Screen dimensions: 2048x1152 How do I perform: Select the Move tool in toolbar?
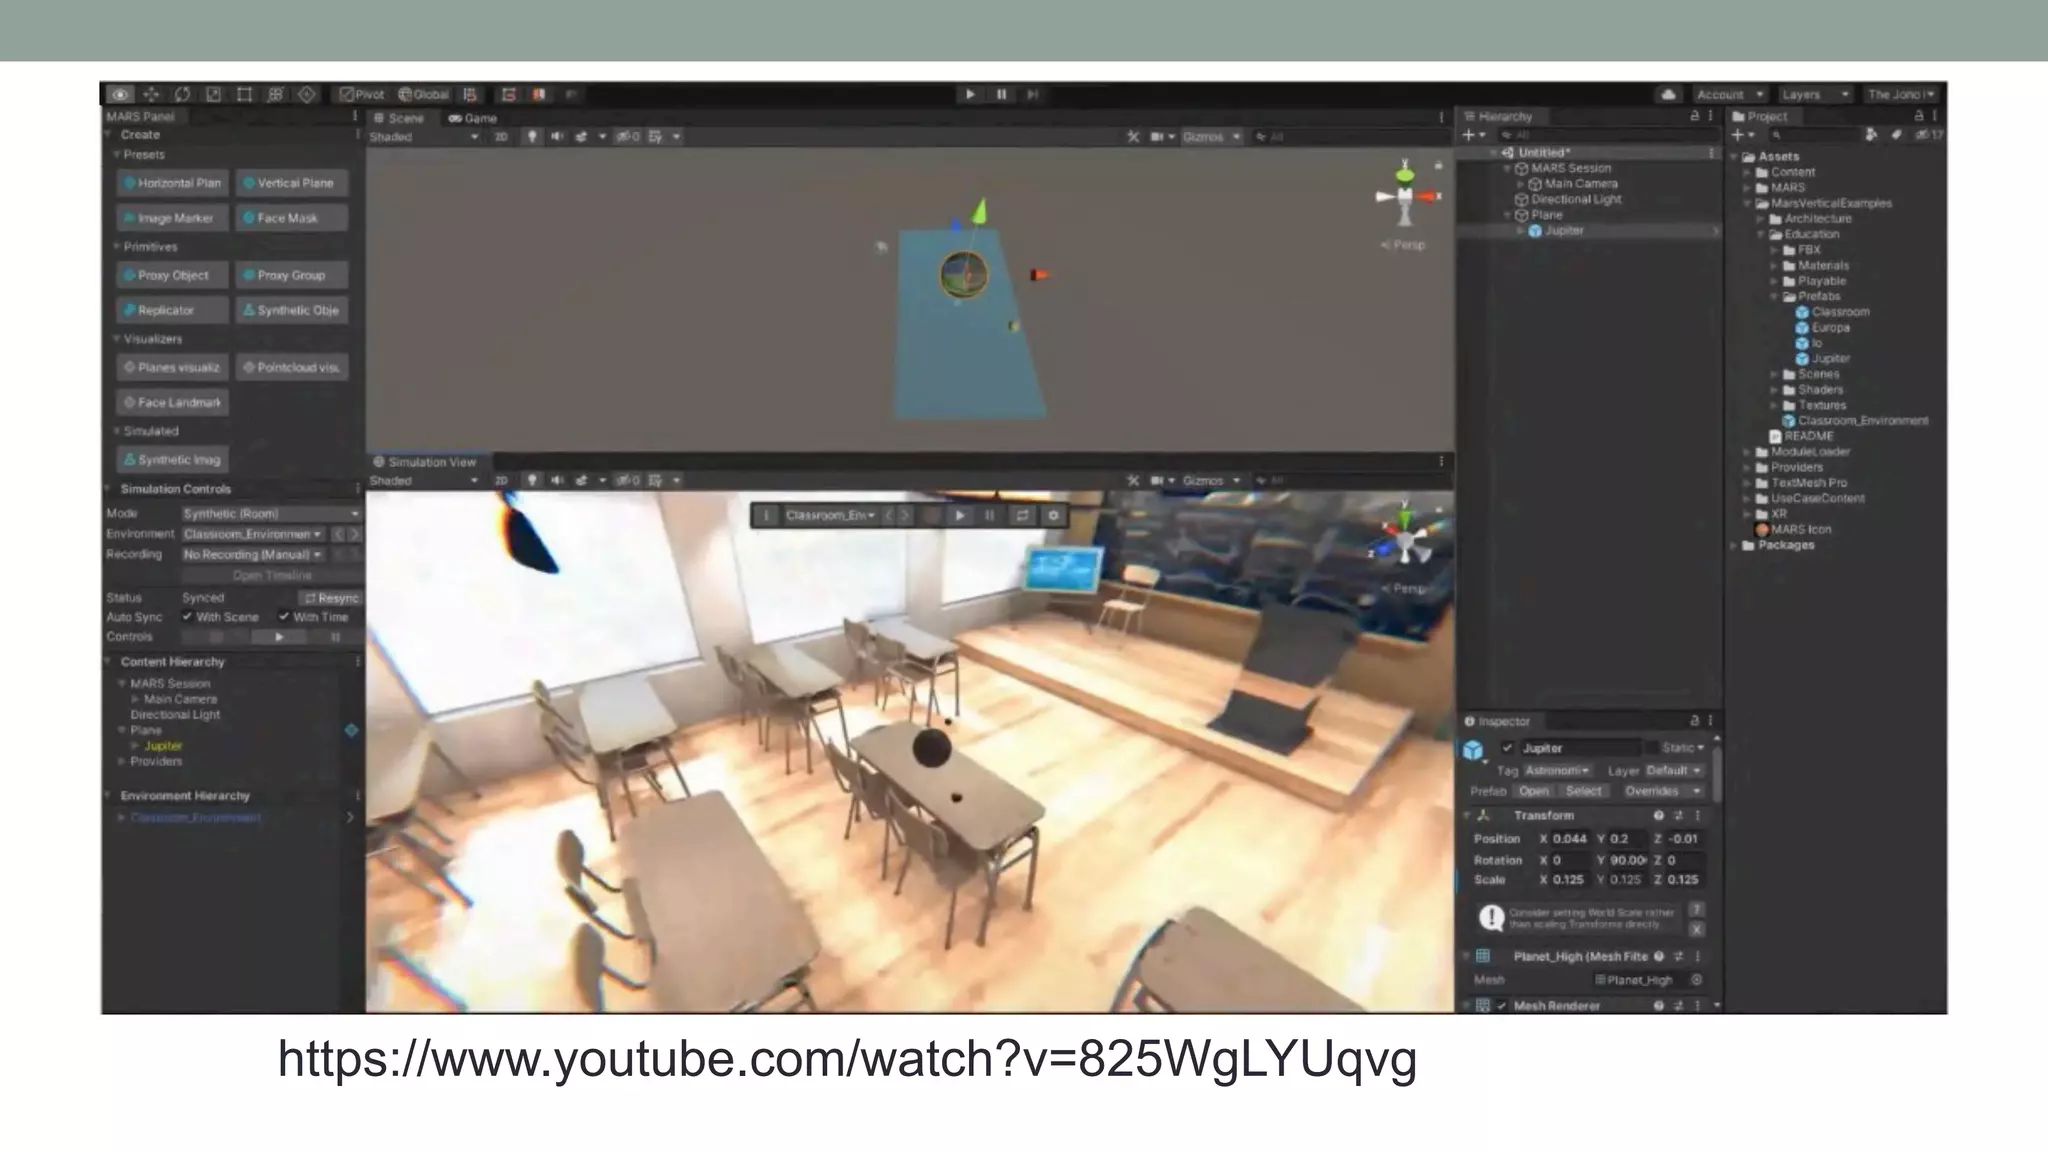tap(151, 94)
